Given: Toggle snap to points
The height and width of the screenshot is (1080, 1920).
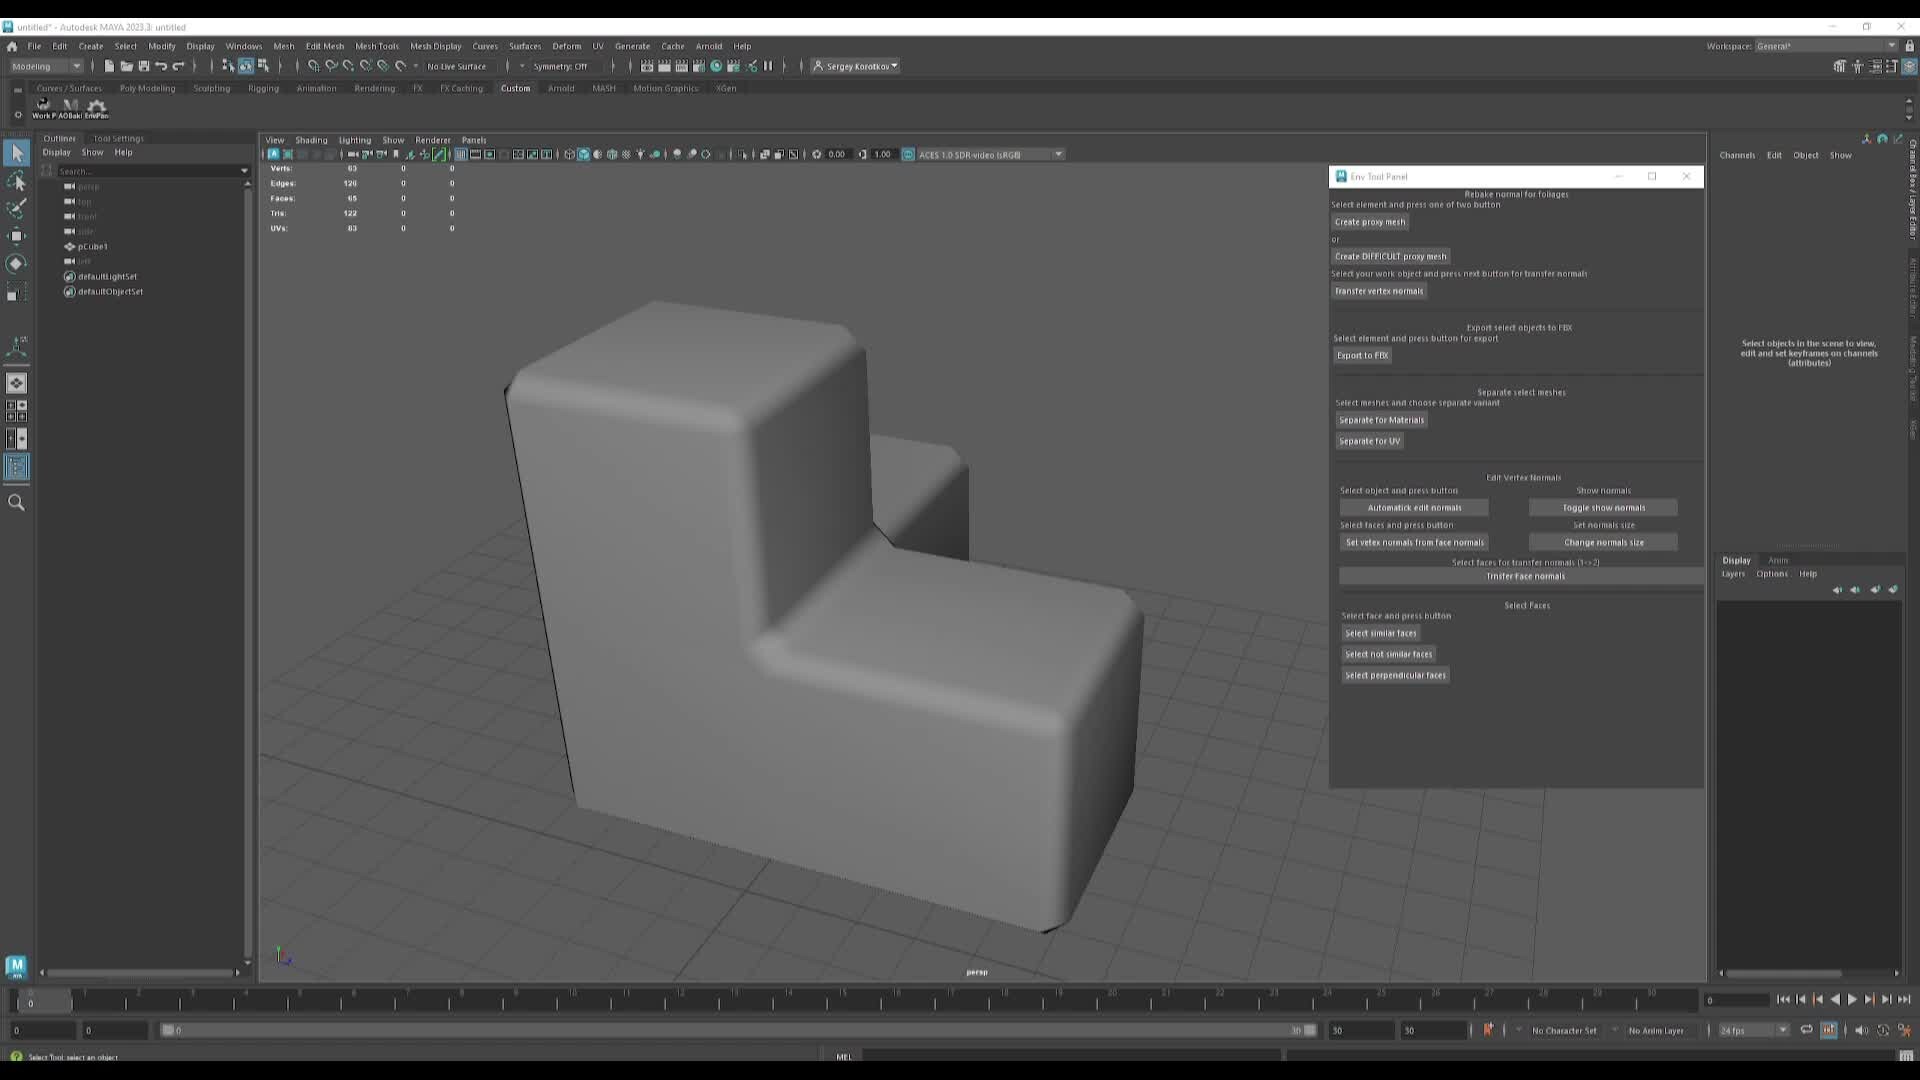Looking at the screenshot, I should [348, 66].
